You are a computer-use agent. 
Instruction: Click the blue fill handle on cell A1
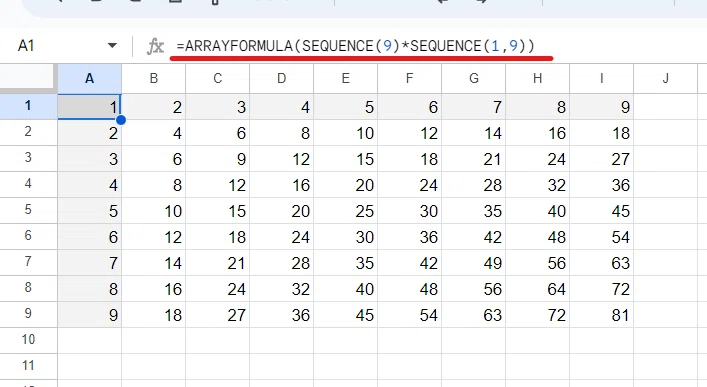pyautogui.click(x=120, y=120)
